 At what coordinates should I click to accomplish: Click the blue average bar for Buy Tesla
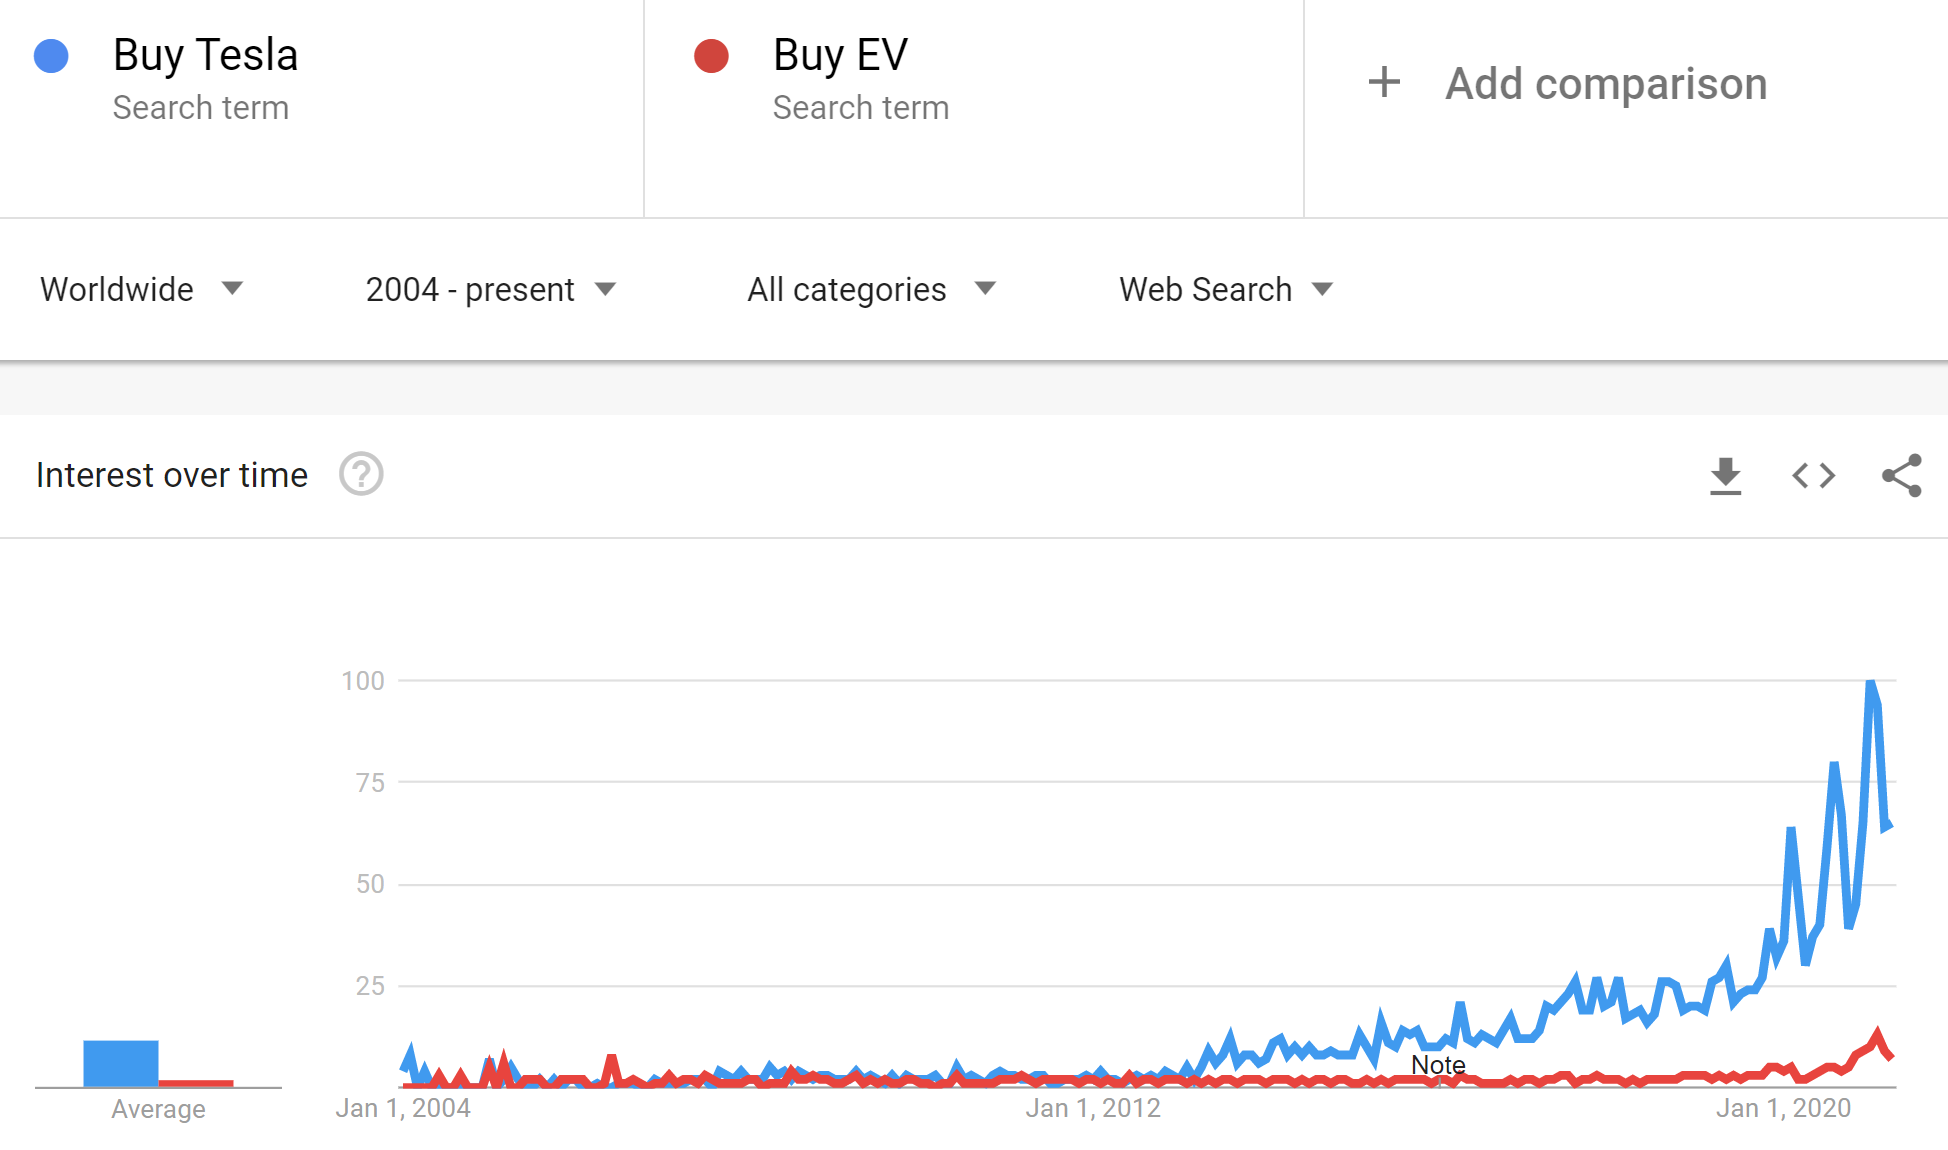[x=120, y=1063]
